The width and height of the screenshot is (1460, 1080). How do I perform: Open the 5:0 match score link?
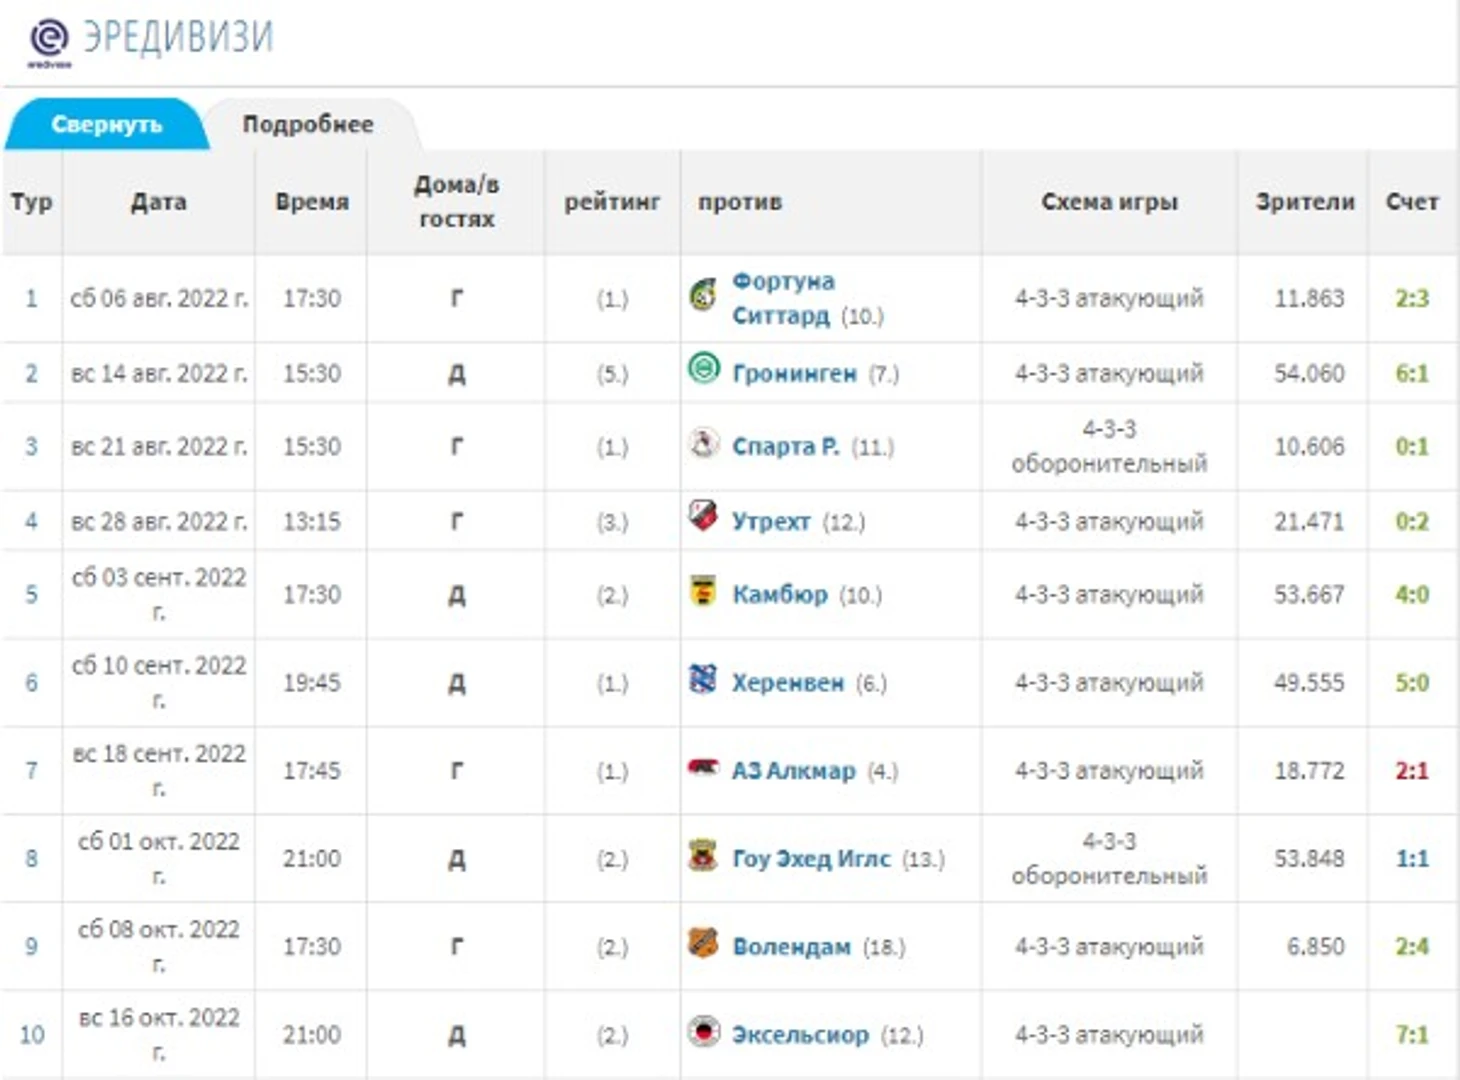(x=1412, y=682)
